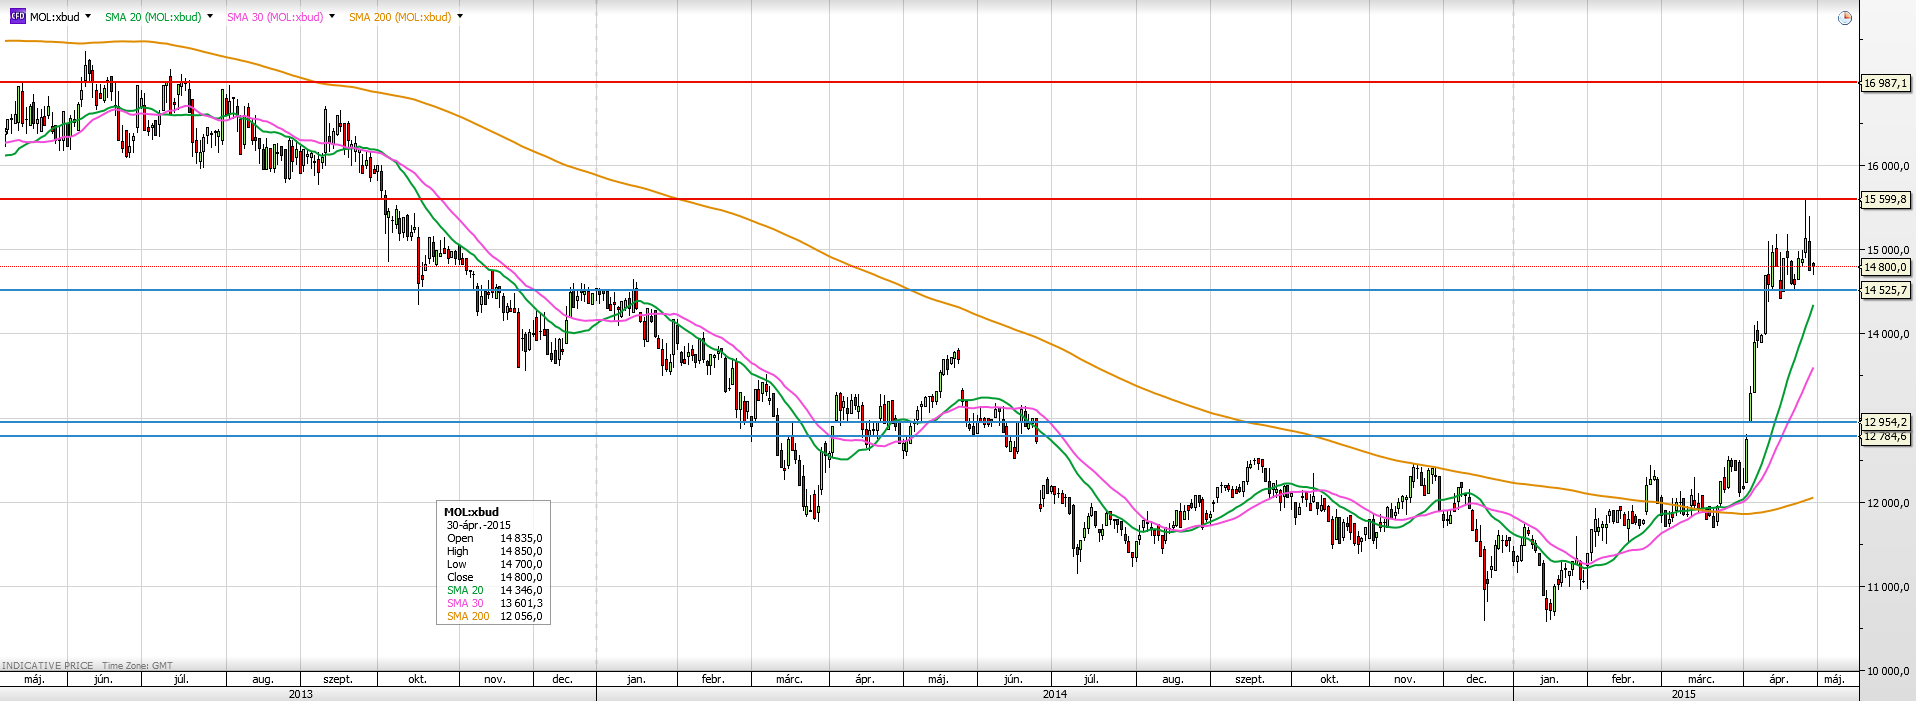Click the ápr. month label under 2015
1916x701 pixels.
tap(1778, 679)
